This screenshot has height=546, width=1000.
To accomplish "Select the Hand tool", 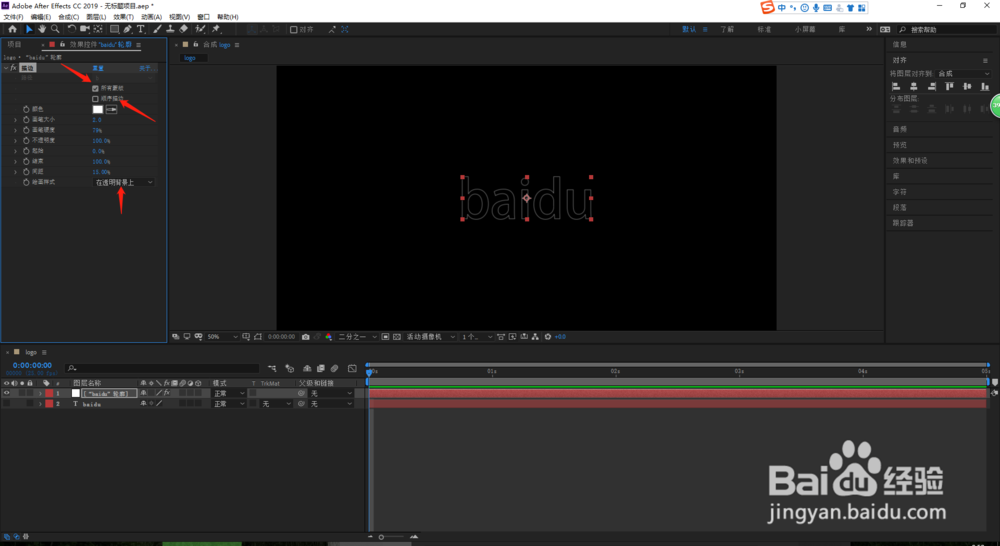I will click(41, 29).
